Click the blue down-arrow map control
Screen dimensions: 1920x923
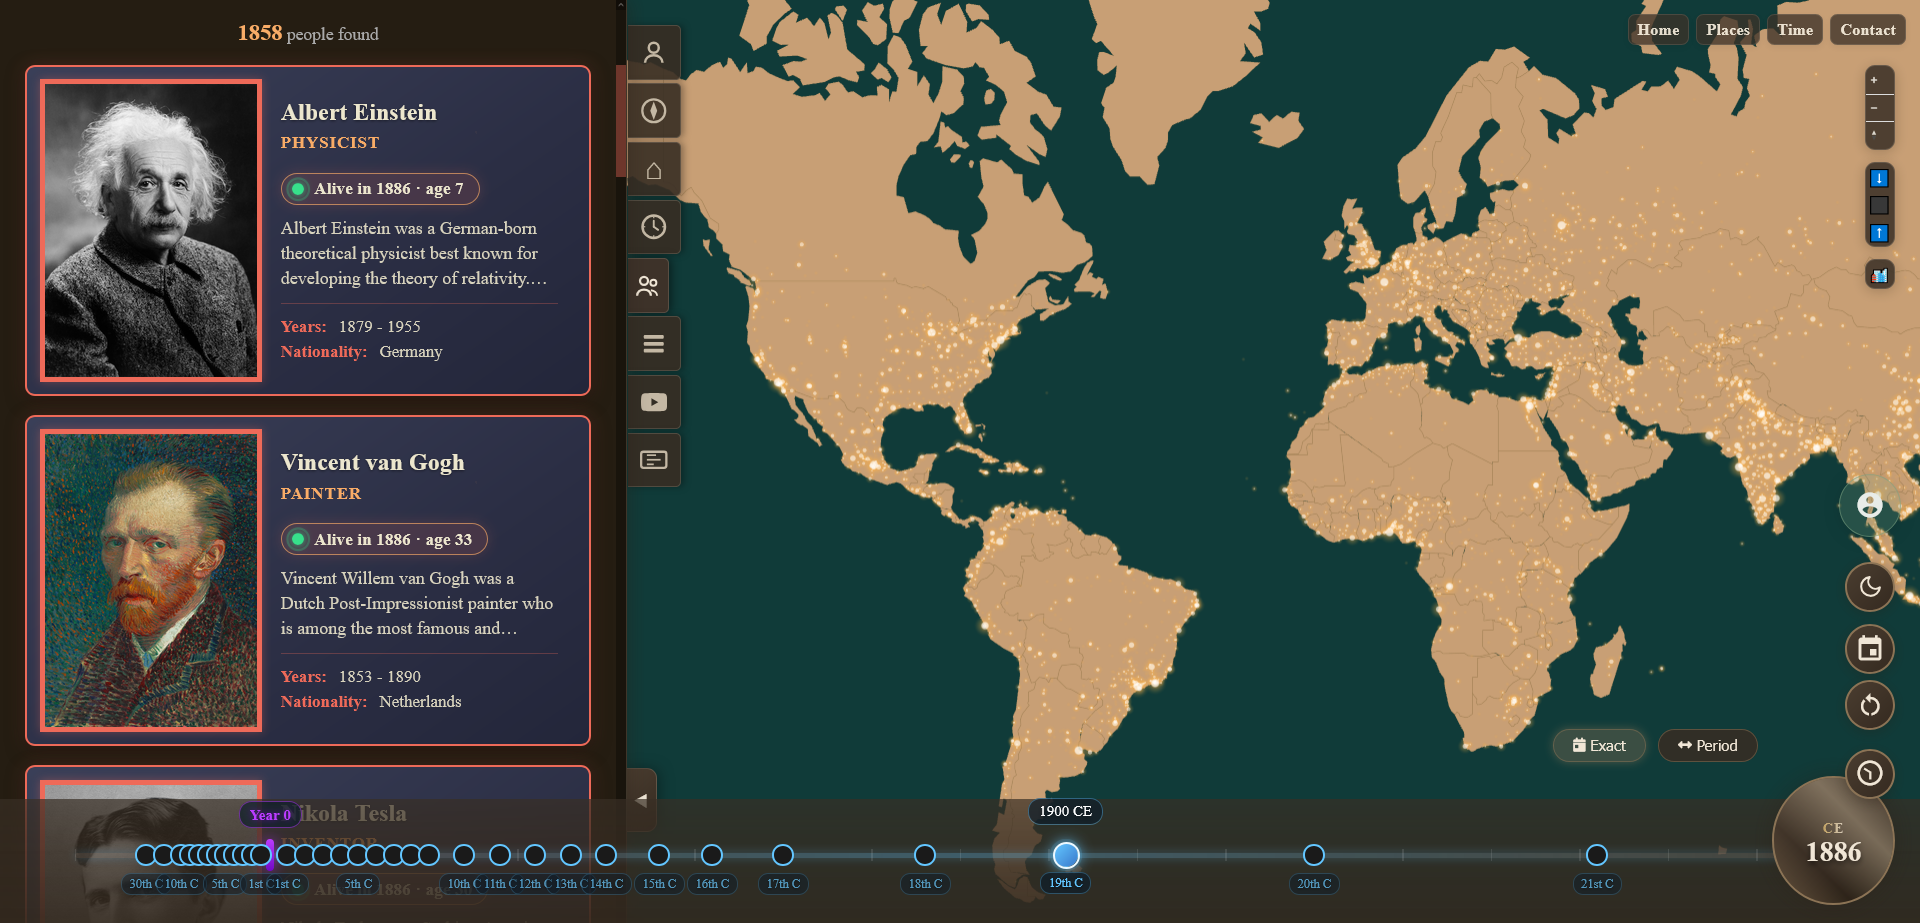(x=1879, y=178)
